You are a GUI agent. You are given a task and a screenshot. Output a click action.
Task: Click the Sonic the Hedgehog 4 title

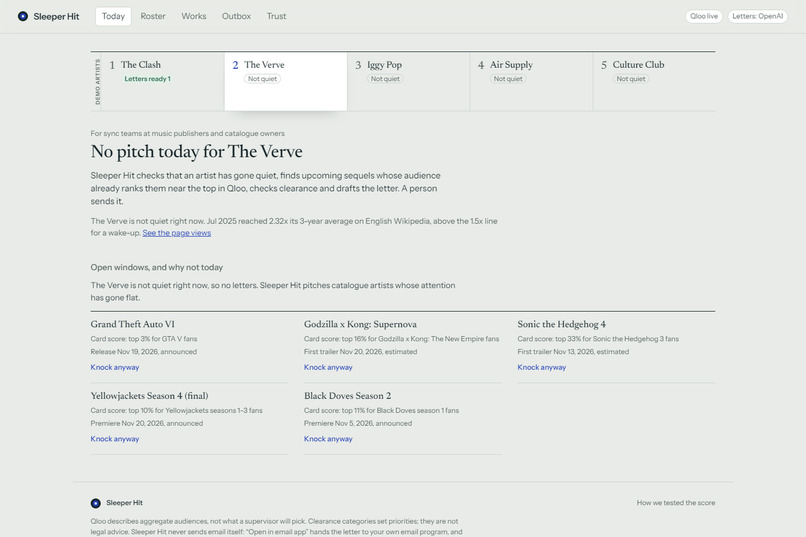562,324
